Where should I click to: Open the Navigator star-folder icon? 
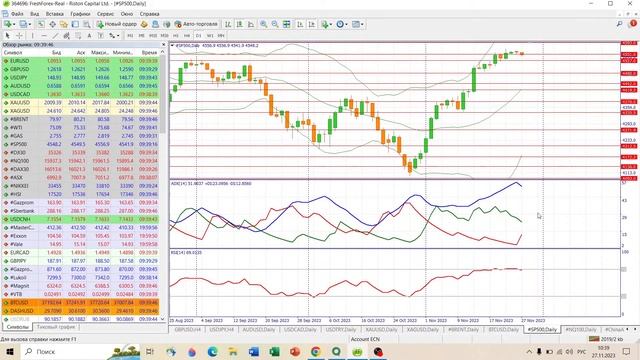click(x=64, y=24)
